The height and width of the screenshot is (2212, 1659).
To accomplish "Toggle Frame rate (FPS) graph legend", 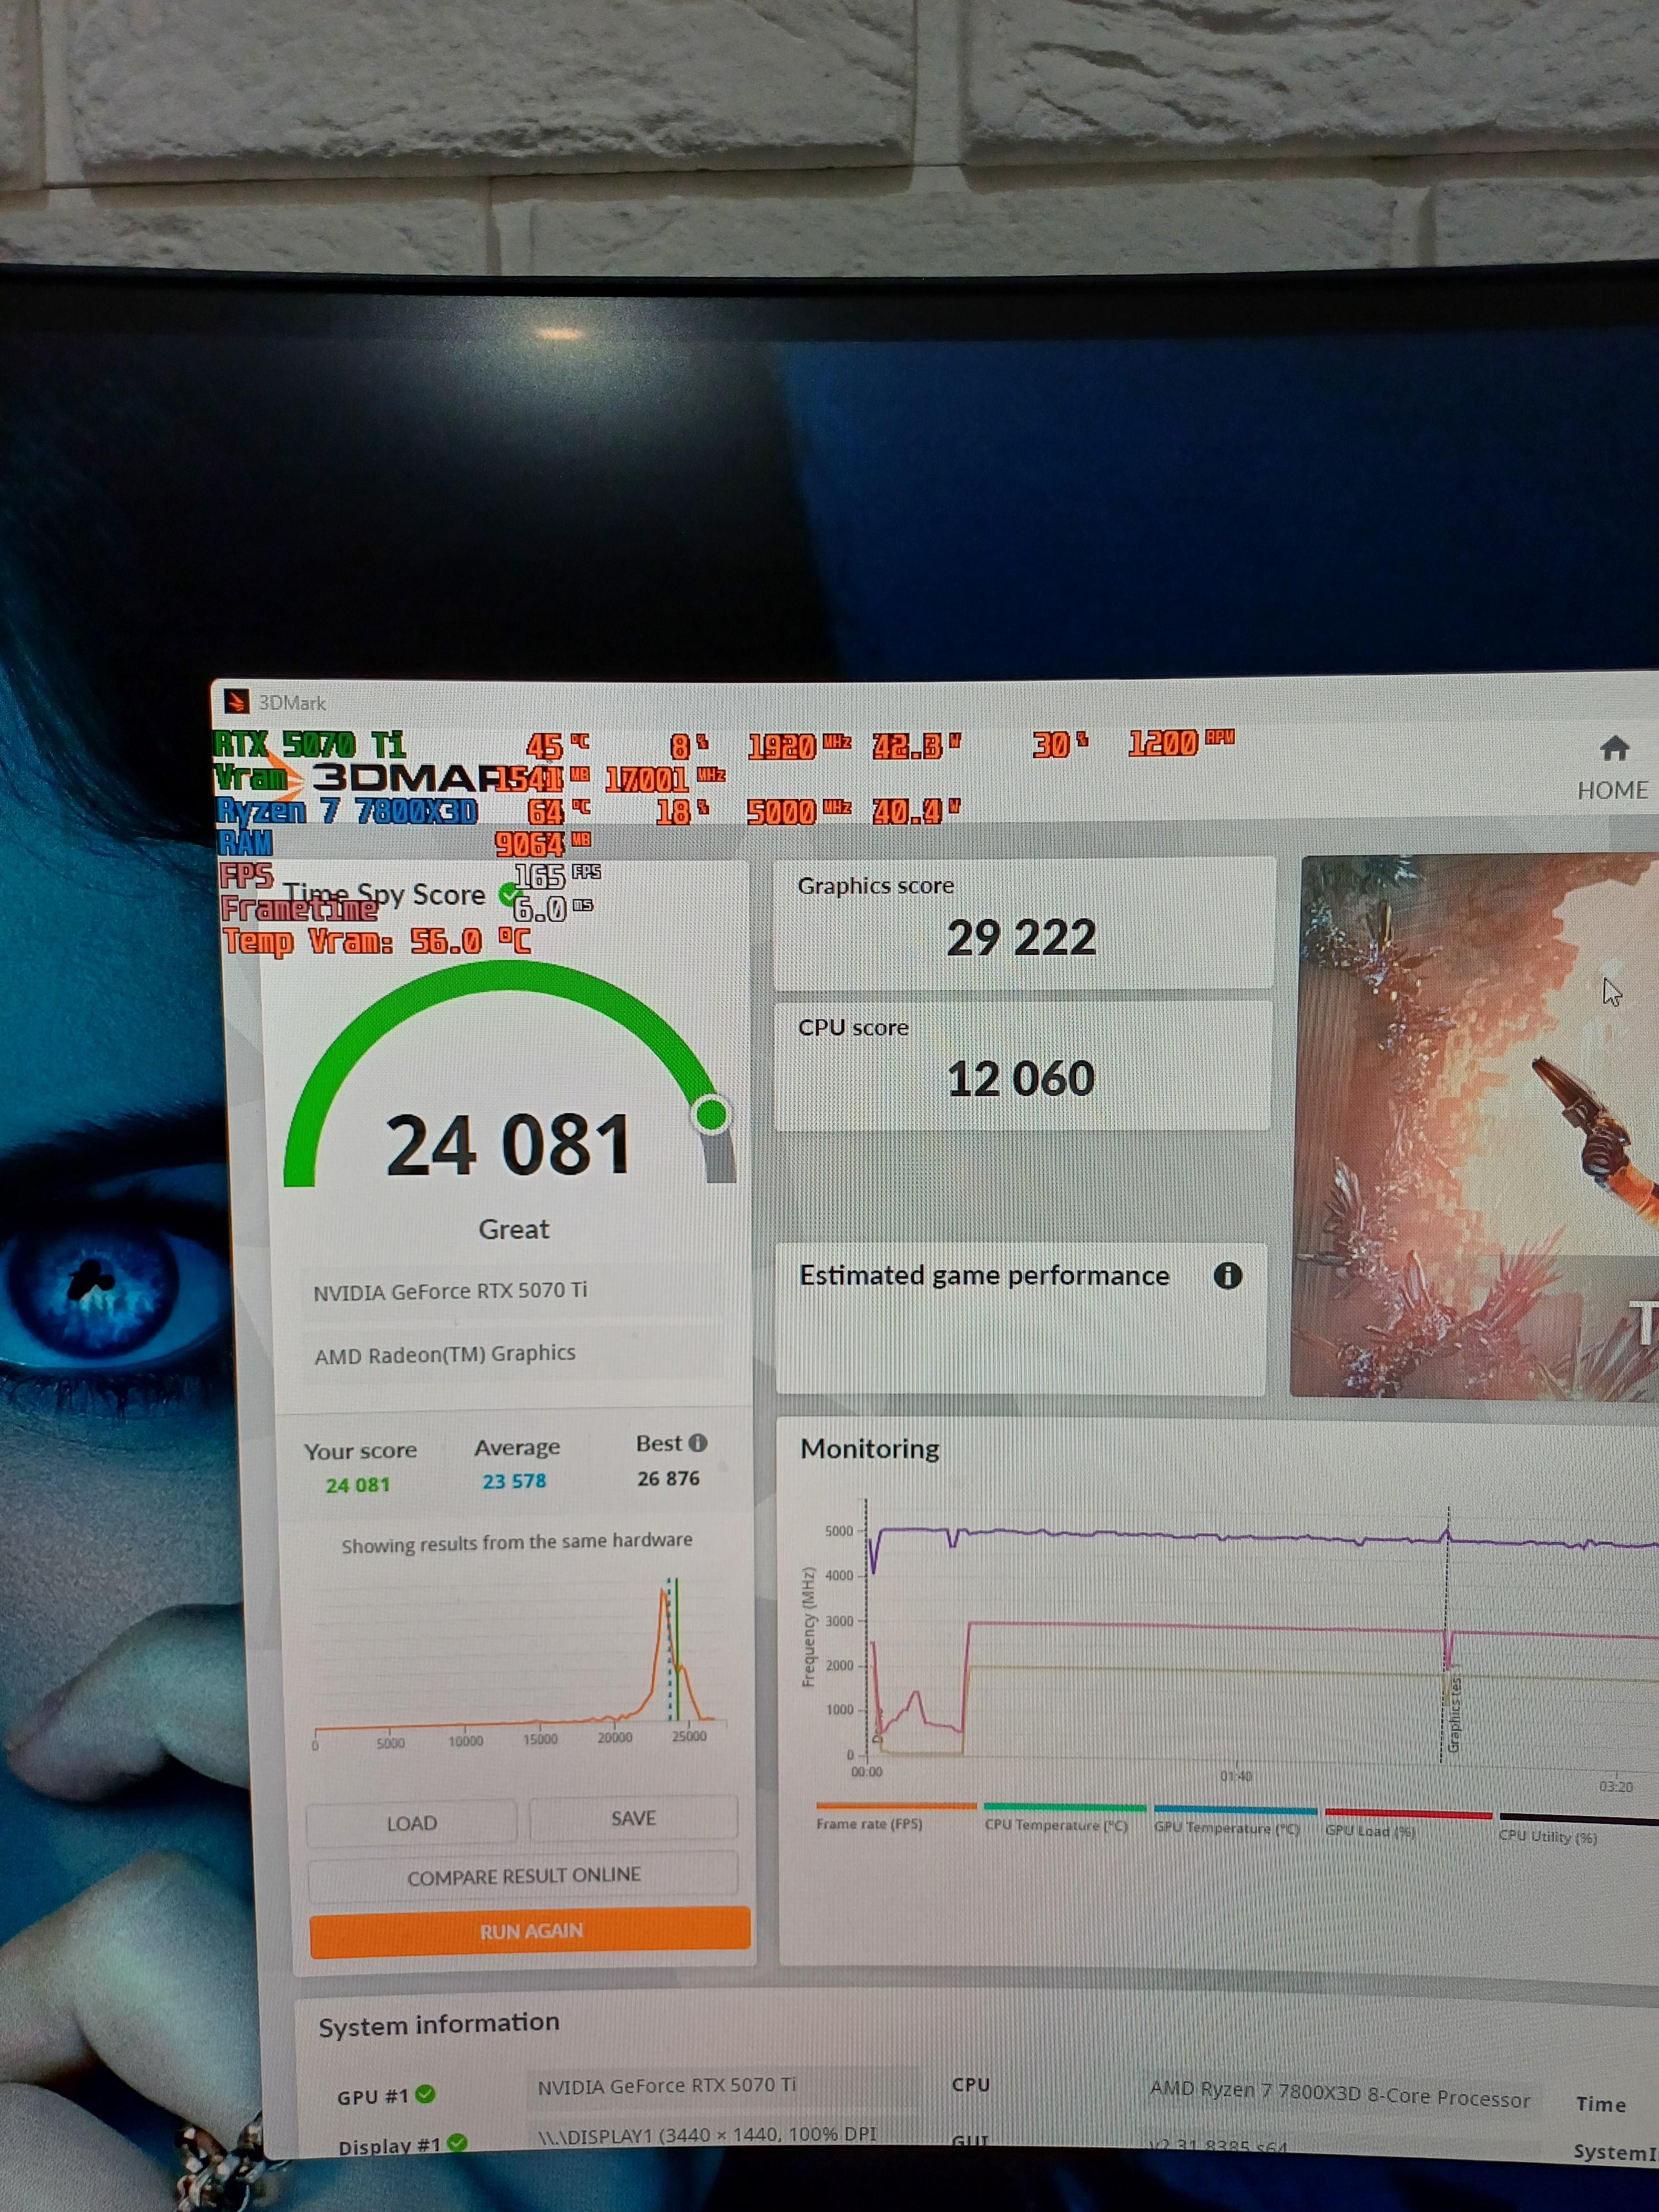I will [x=870, y=1823].
